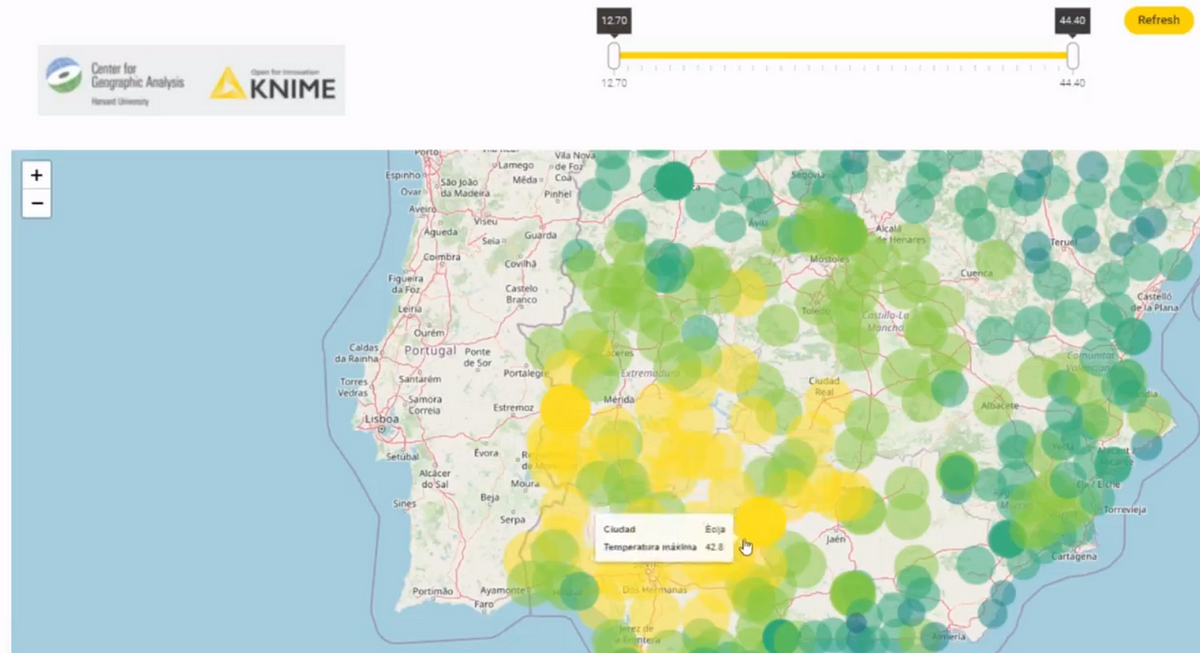Click the right slider handle at 44.40
The height and width of the screenshot is (653, 1200).
(x=1073, y=55)
